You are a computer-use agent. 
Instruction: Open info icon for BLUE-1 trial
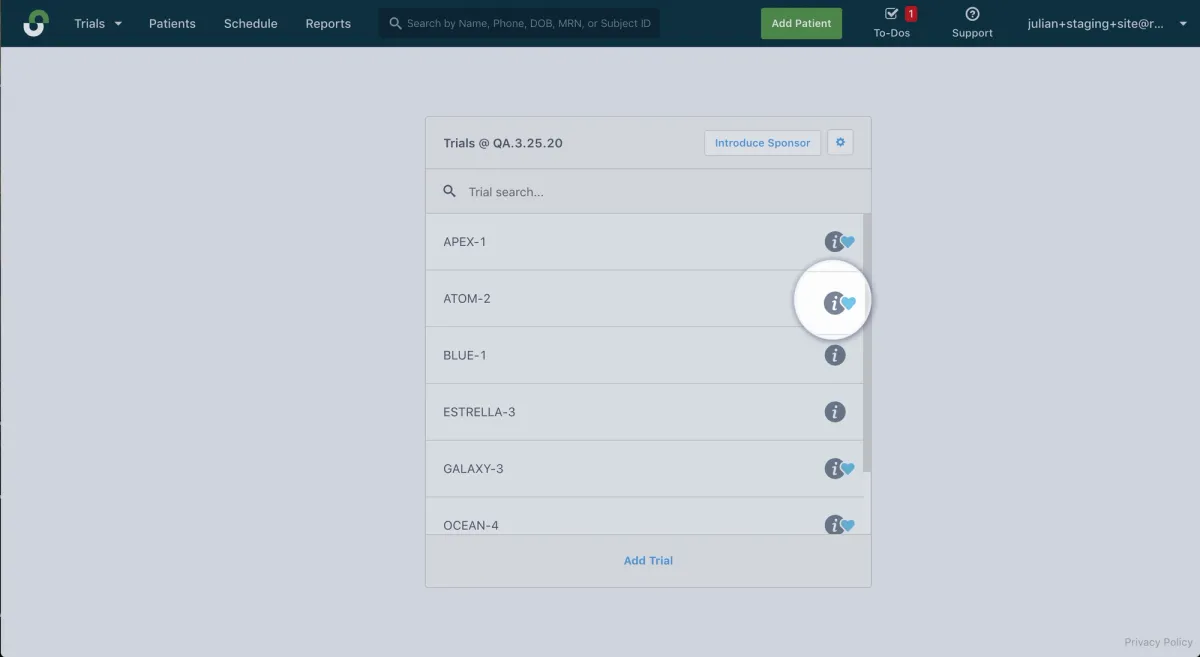coord(835,355)
